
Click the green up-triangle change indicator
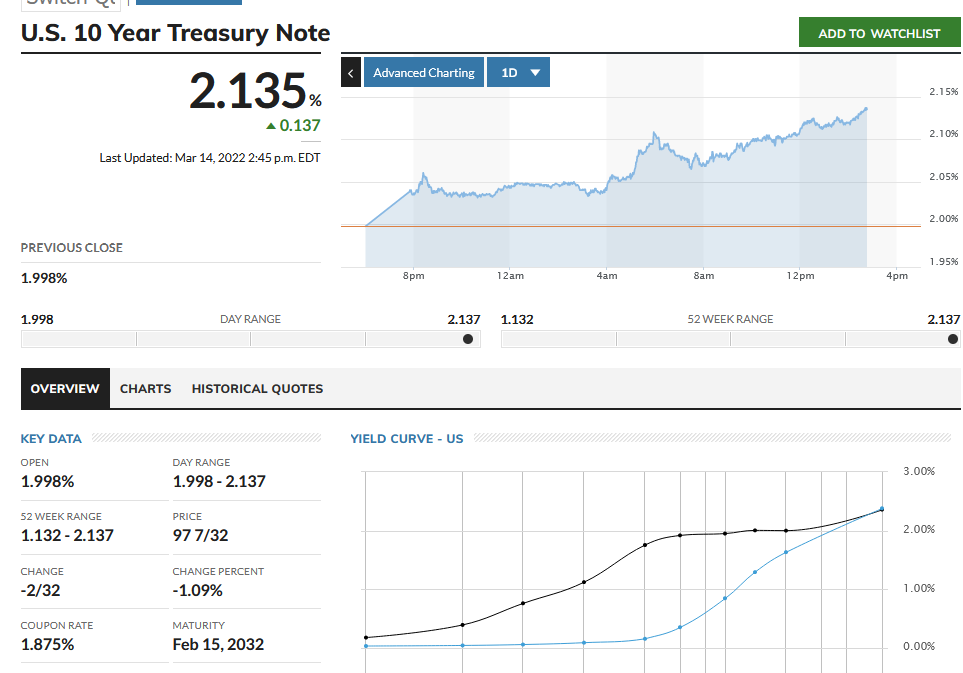271,126
